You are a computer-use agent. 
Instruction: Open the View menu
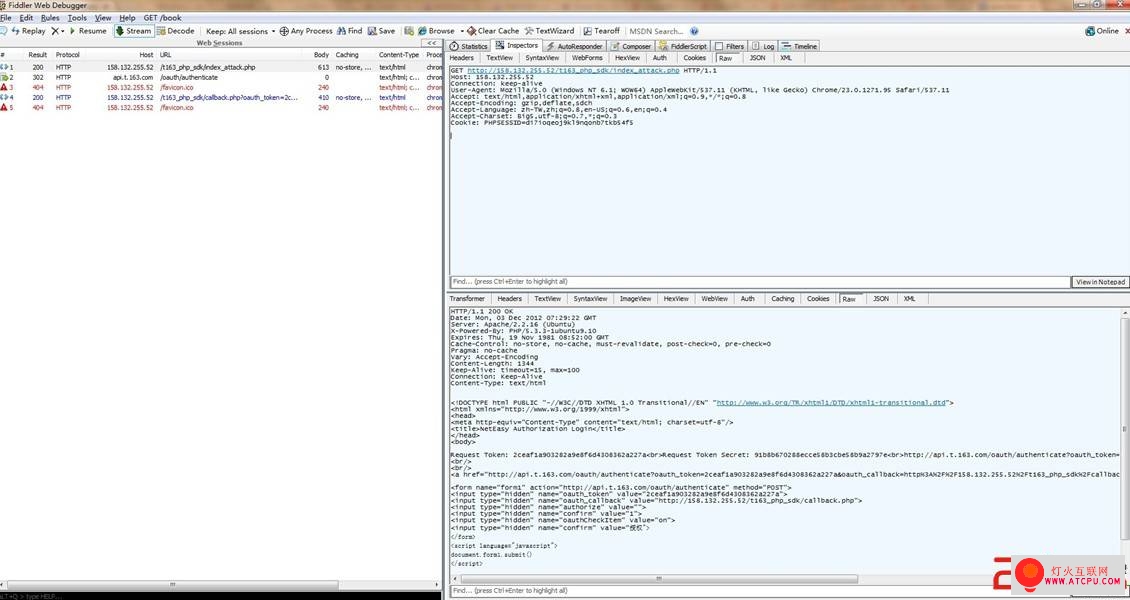coord(103,17)
